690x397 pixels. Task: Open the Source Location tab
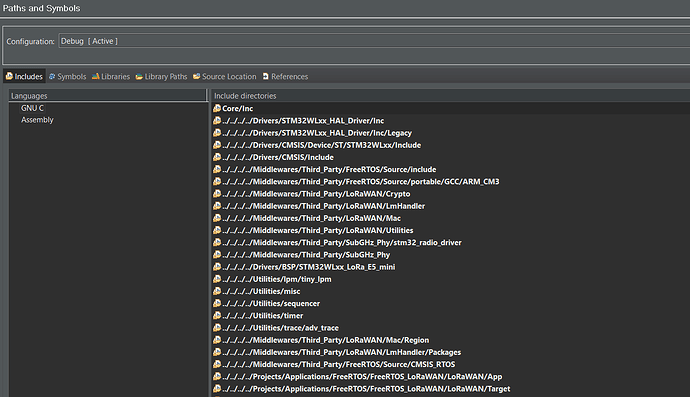224,76
